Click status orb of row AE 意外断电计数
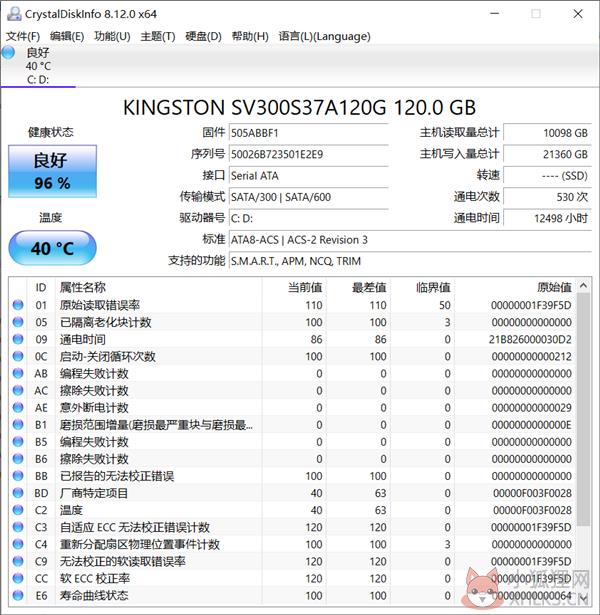 (x=18, y=408)
